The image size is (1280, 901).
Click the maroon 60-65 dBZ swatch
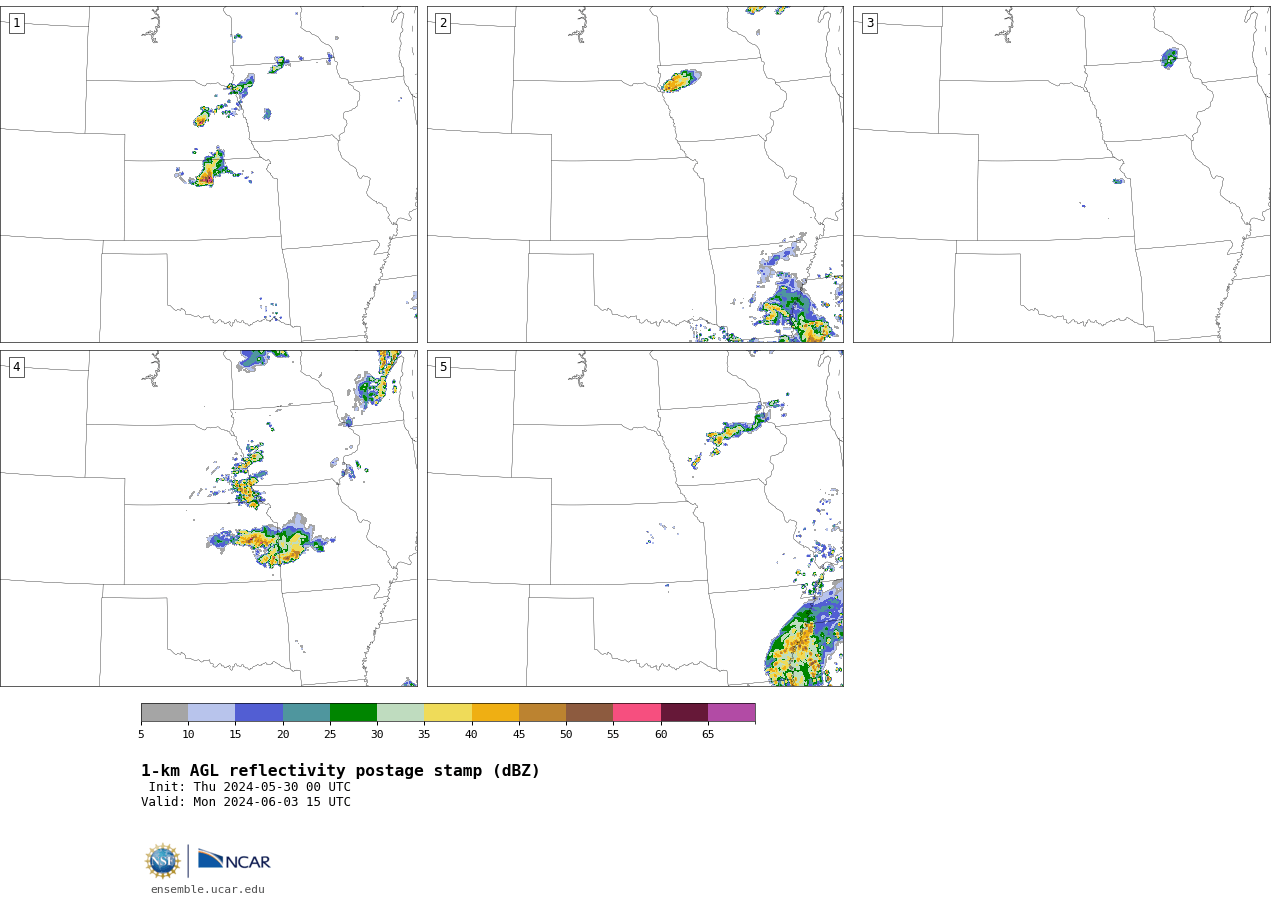click(x=684, y=712)
